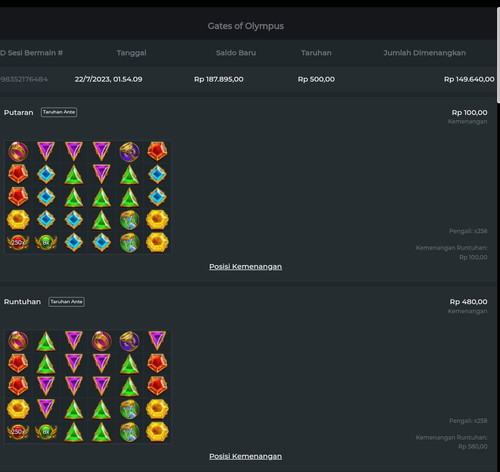Select the crown symbol in Runtuhan grid
Screen dimensions: 500x472
pyautogui.click(x=129, y=341)
